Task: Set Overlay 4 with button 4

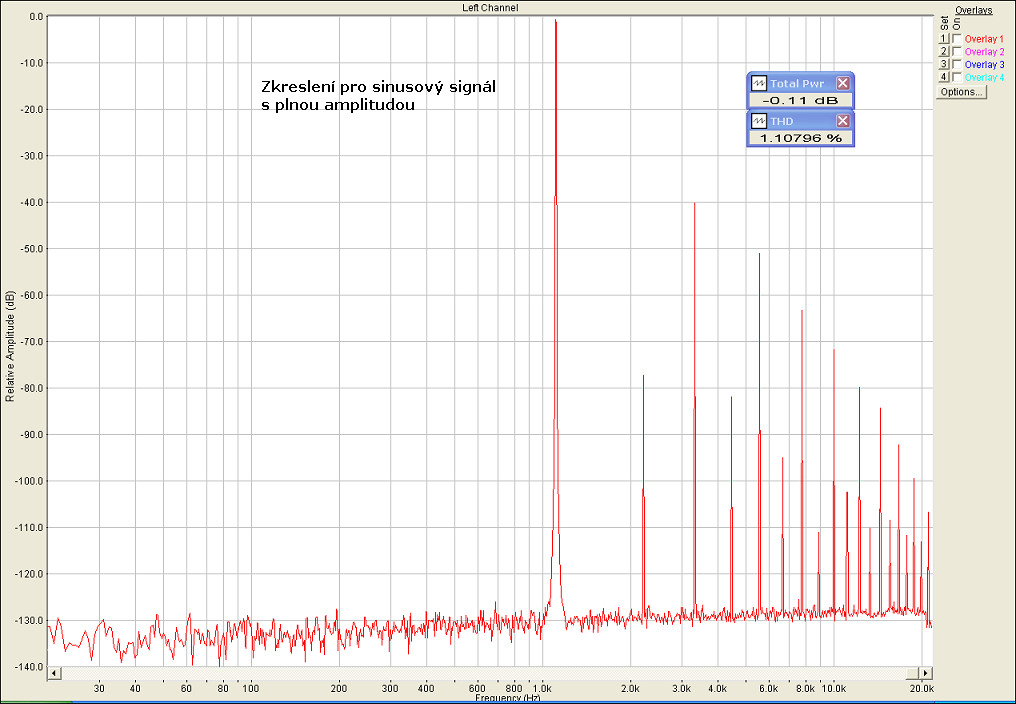Action: (x=943, y=77)
